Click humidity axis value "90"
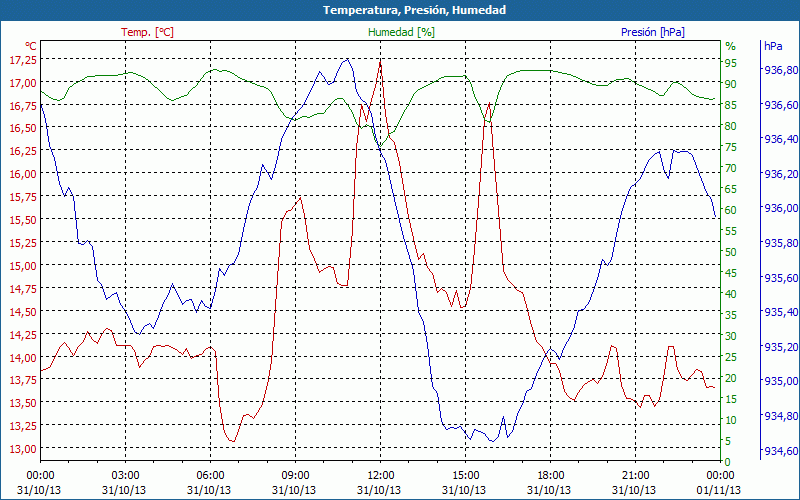 click(731, 84)
